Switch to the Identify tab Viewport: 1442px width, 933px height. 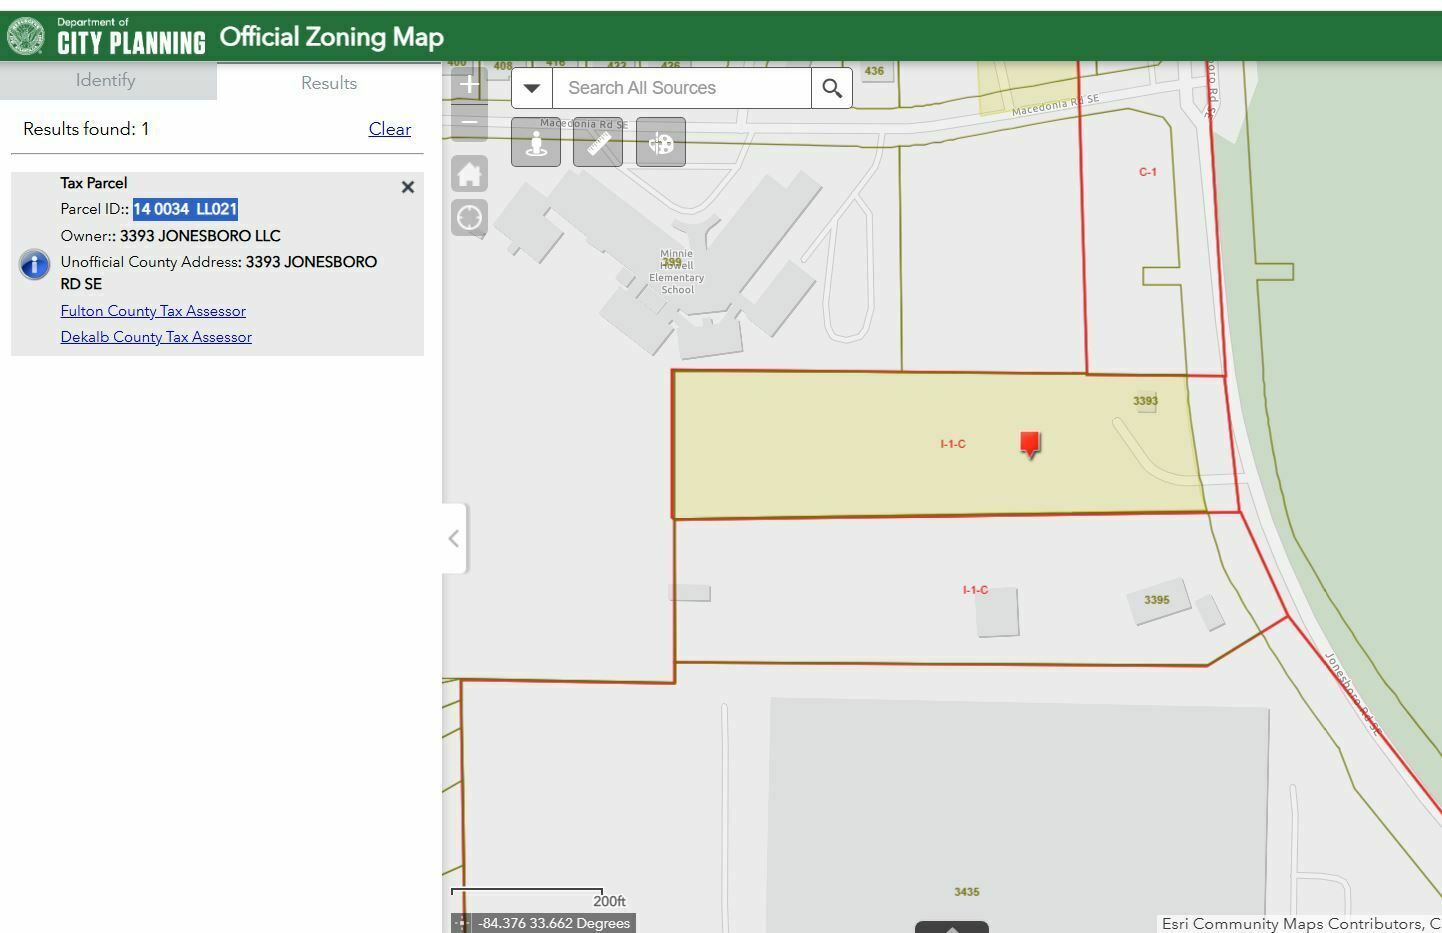pyautogui.click(x=106, y=81)
